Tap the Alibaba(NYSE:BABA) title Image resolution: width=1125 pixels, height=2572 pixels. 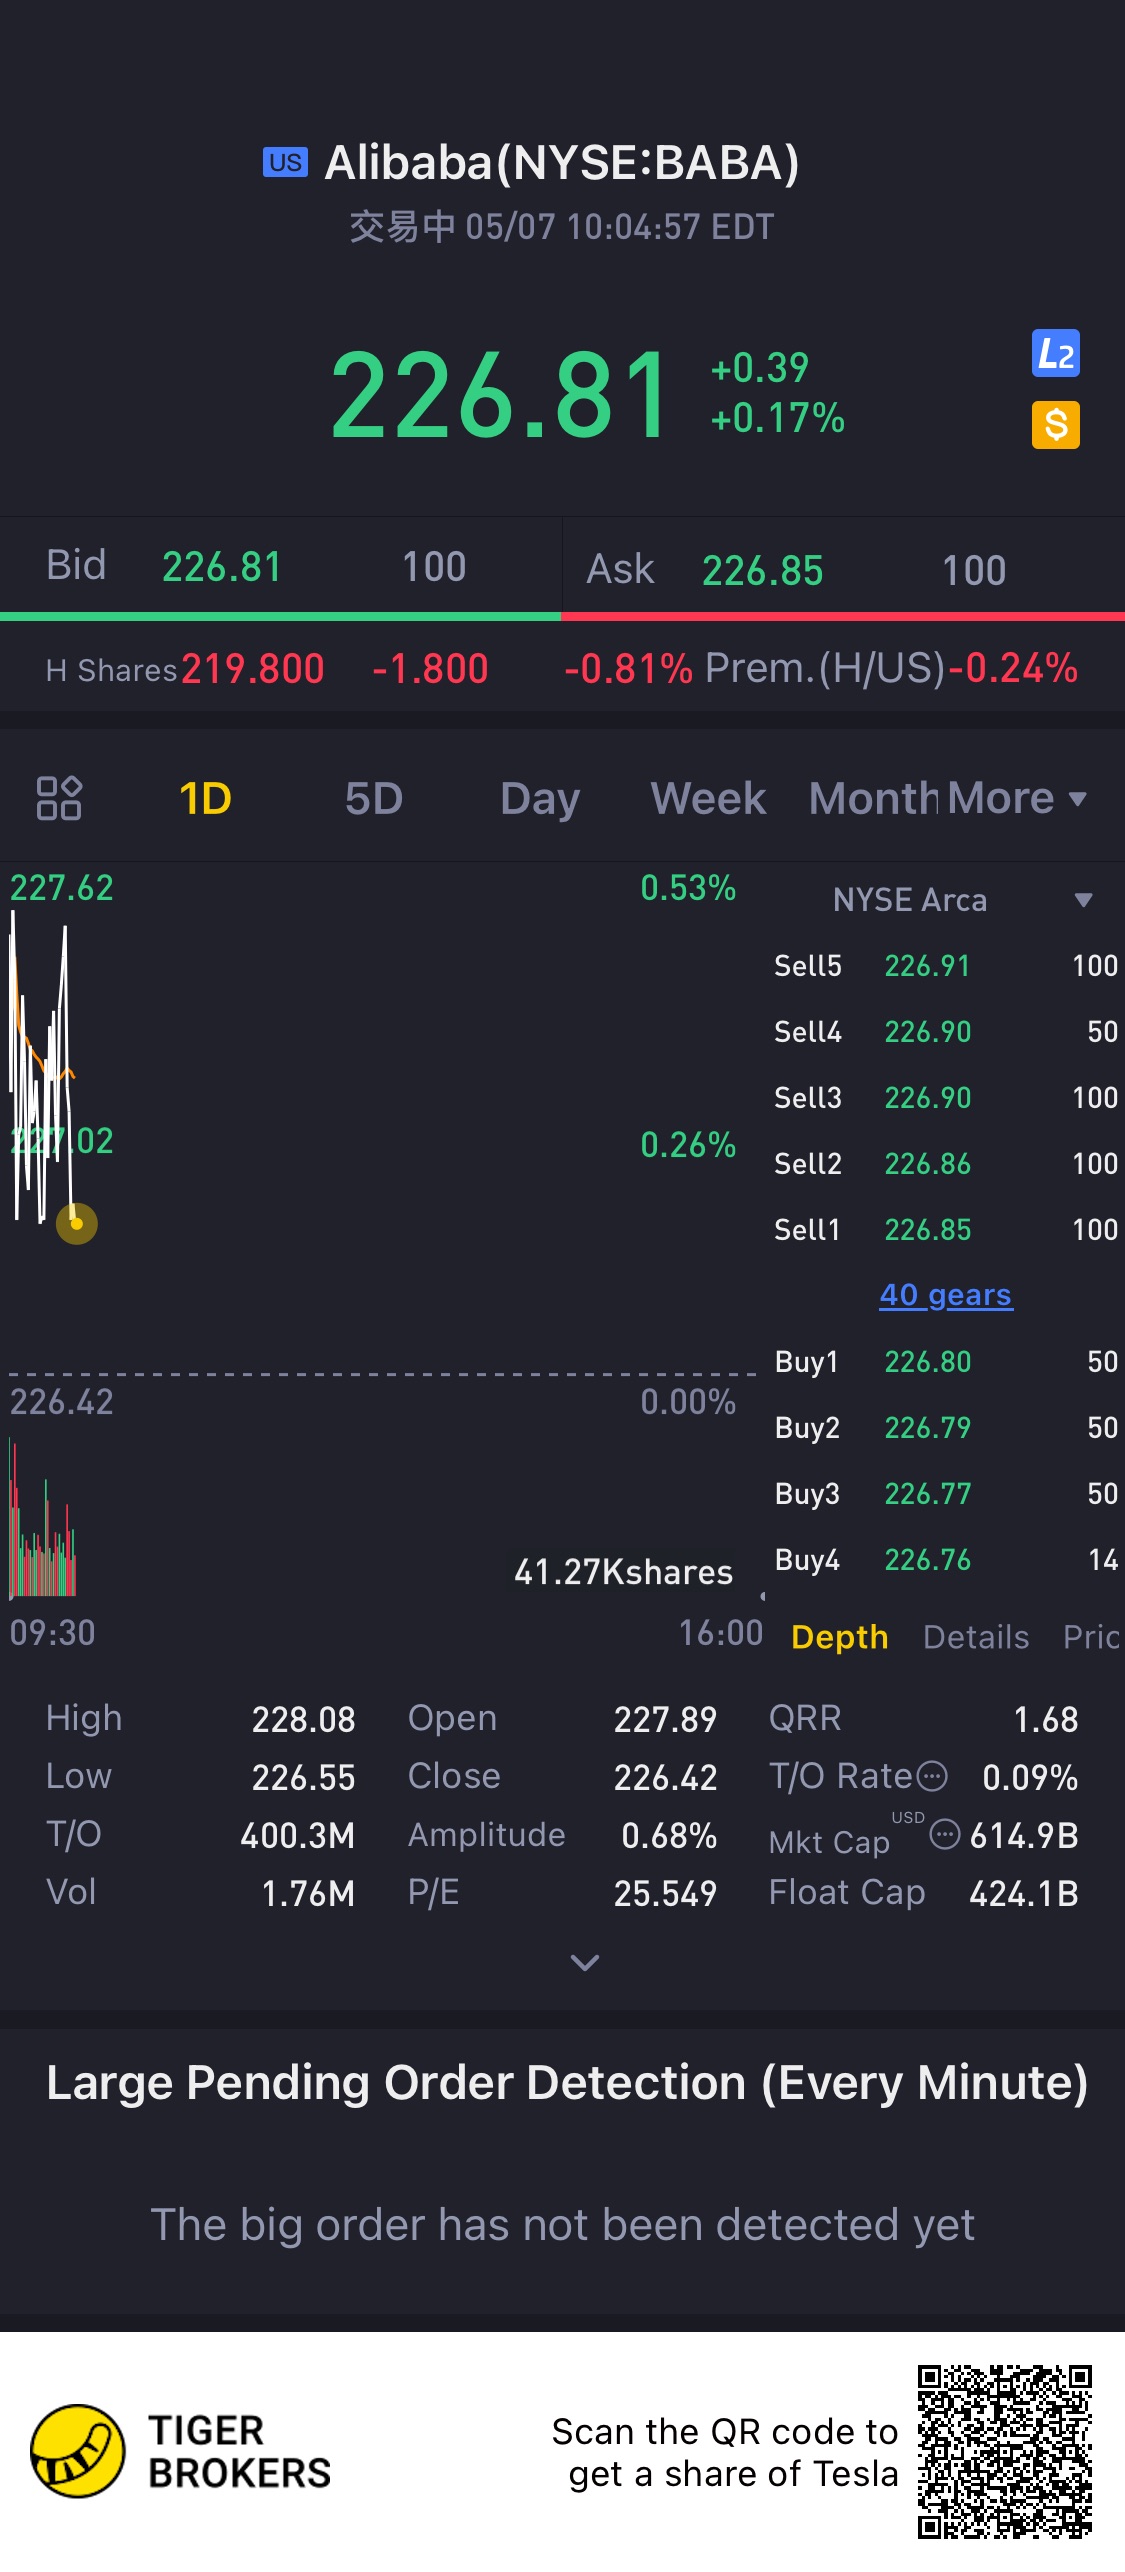(x=562, y=163)
